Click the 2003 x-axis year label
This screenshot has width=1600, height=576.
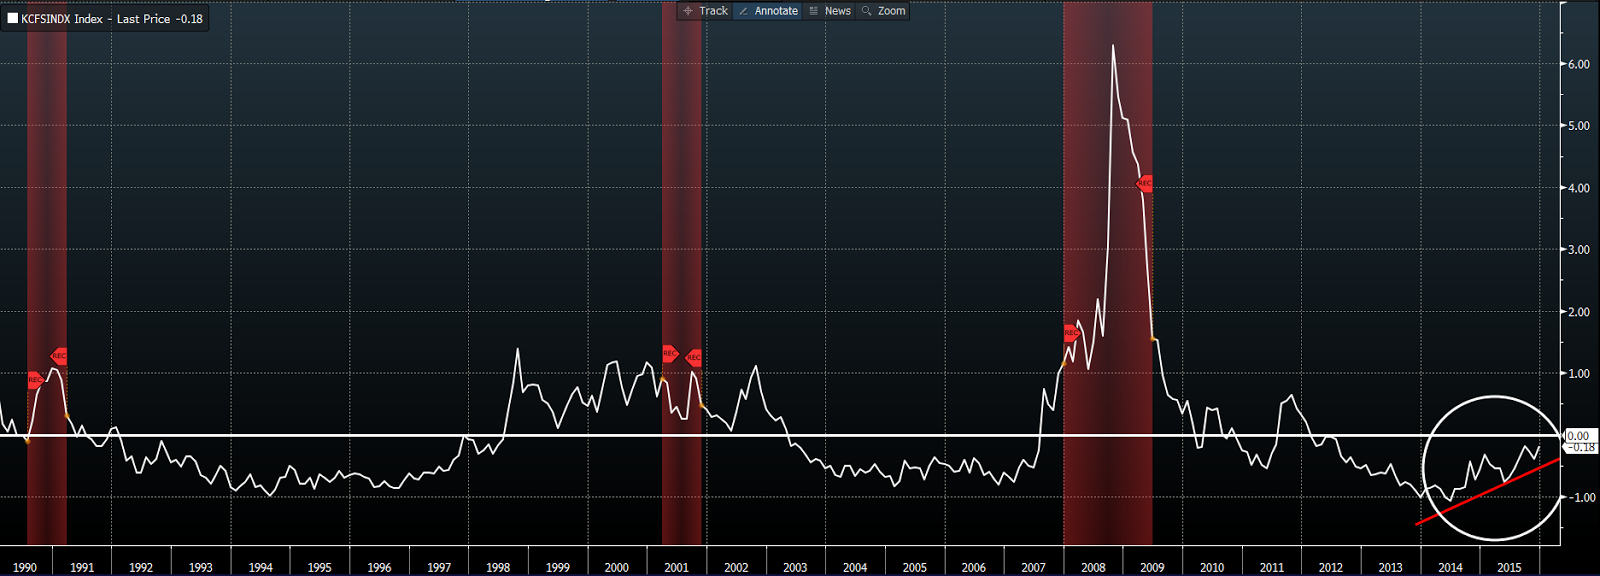(795, 567)
